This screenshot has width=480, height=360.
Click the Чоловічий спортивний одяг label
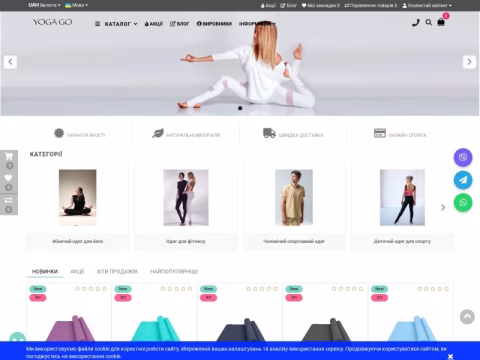(294, 241)
